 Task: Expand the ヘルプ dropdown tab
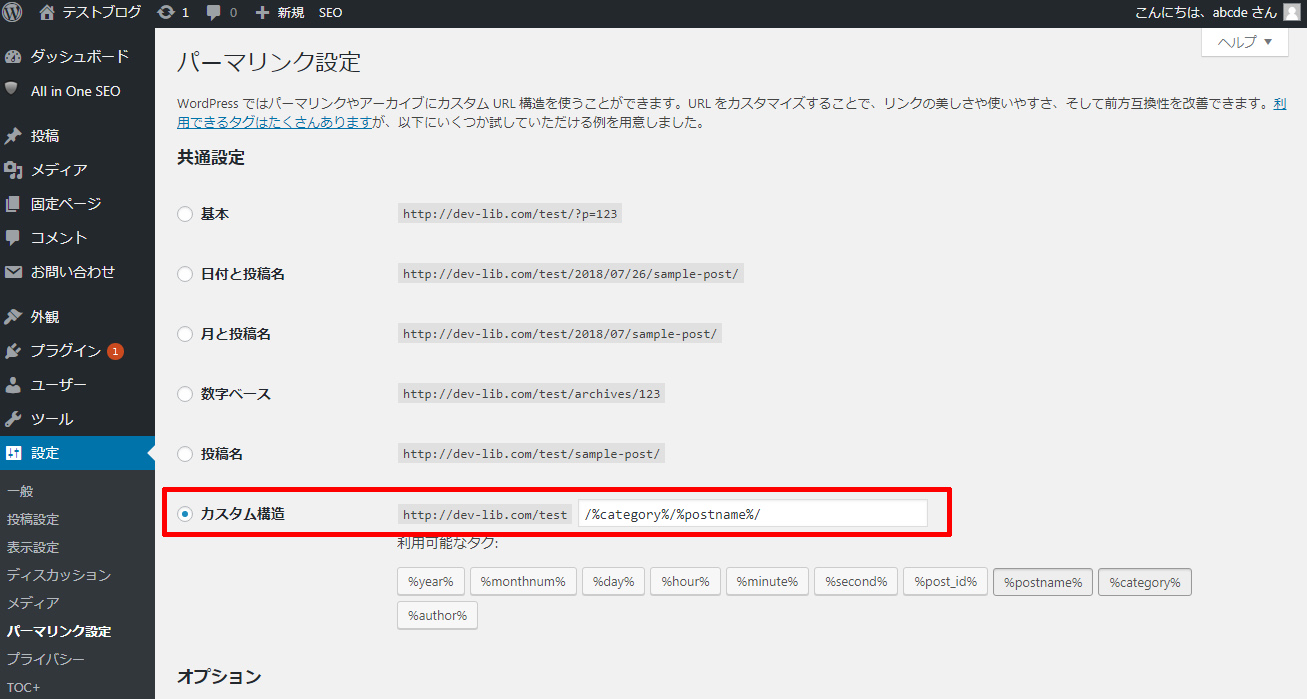1244,42
